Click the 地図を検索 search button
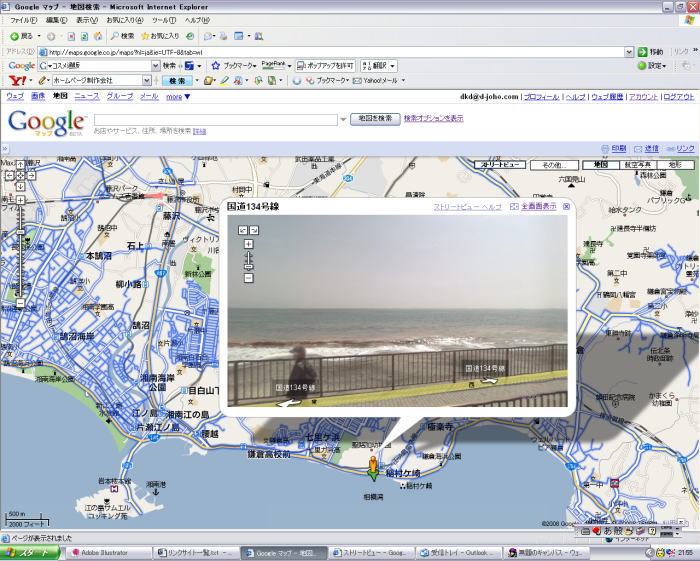This screenshot has height=561, width=700. tap(375, 119)
